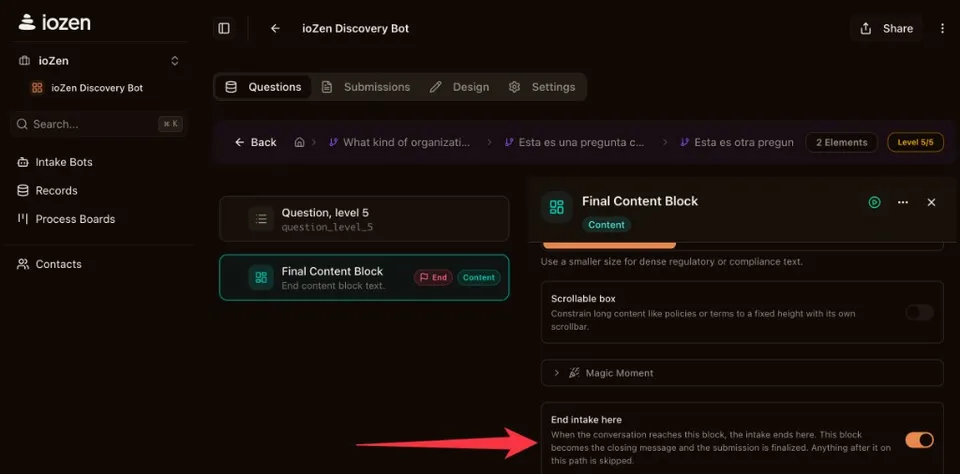
Task: Open Records
Action: click(56, 190)
